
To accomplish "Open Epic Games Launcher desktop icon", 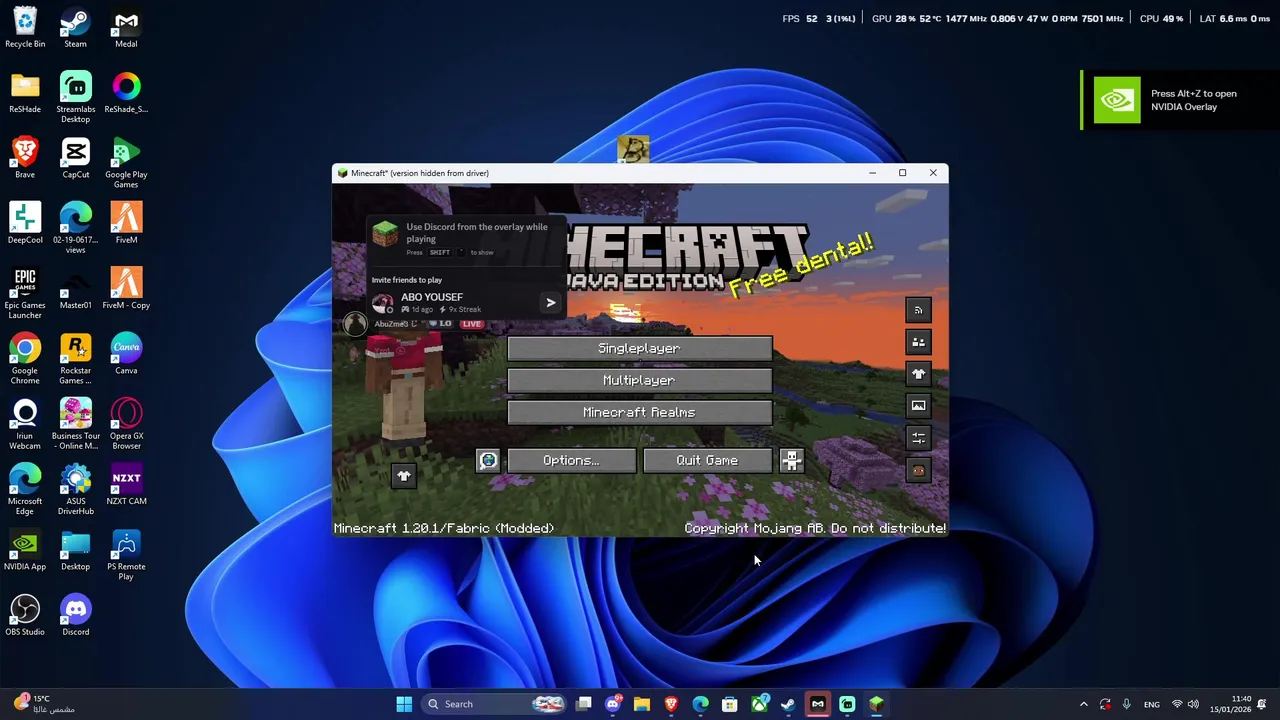I will (x=25, y=294).
